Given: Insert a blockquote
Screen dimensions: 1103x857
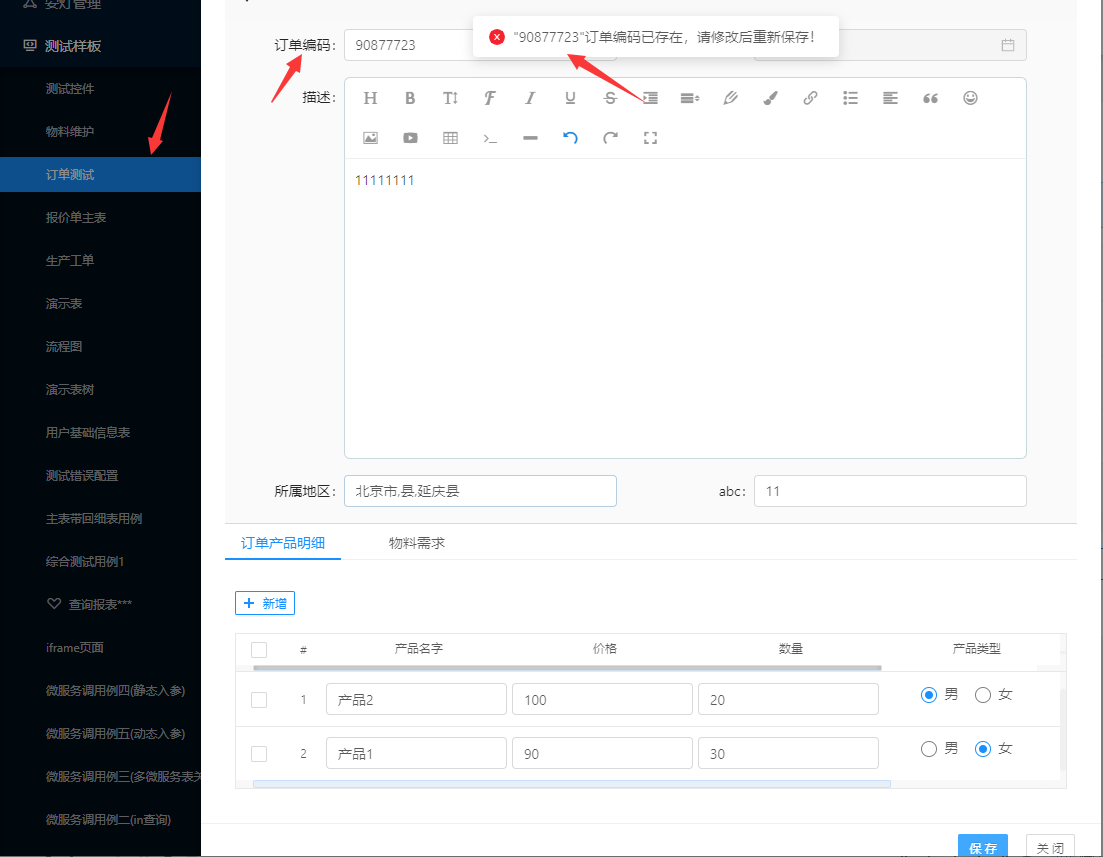Looking at the screenshot, I should coord(930,98).
